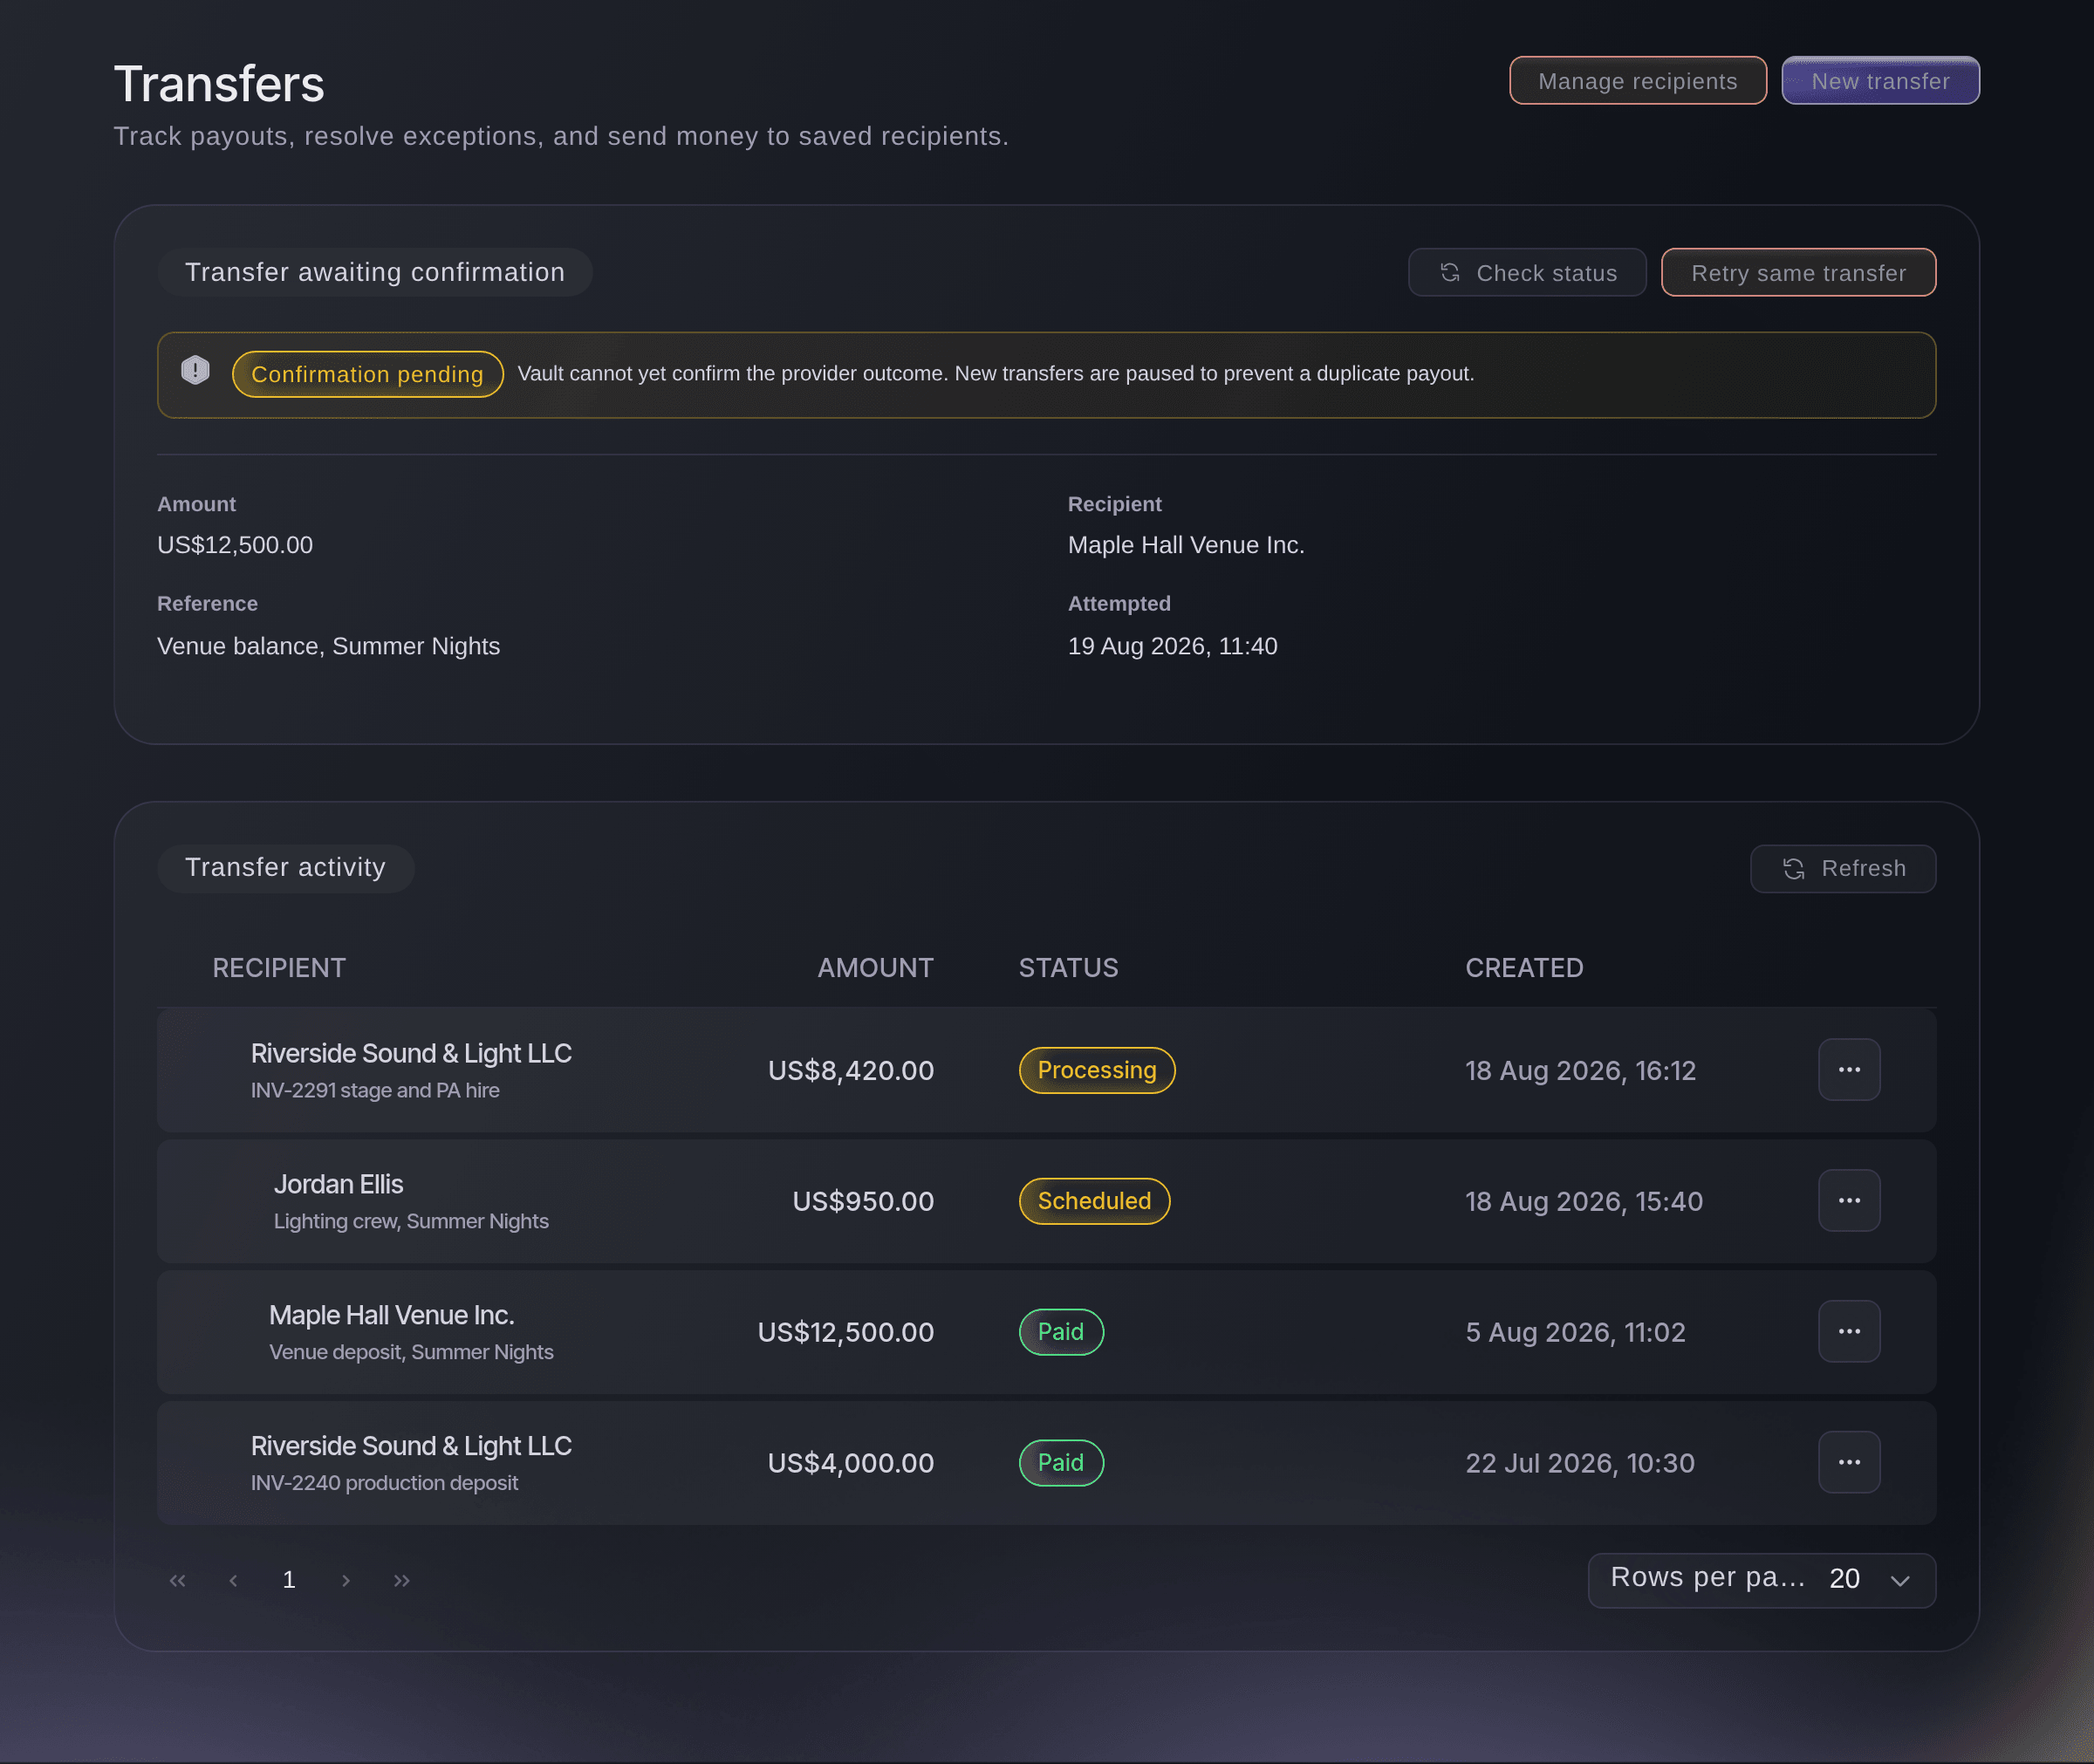Click pending transfer amount US$12,500.00 detail

pos(235,545)
